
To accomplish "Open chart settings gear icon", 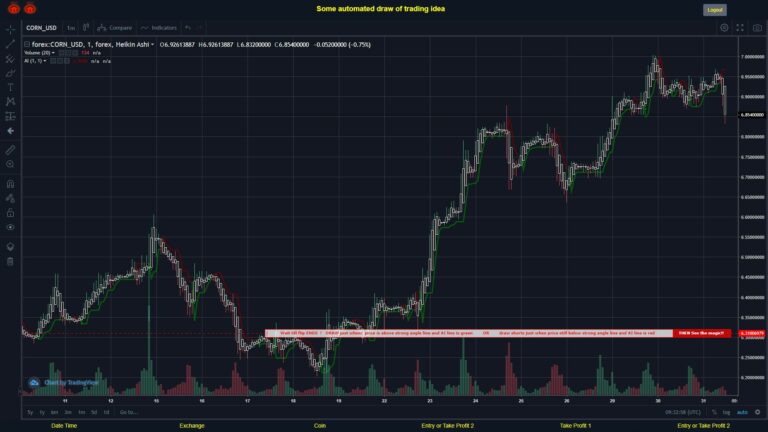I will tap(724, 28).
